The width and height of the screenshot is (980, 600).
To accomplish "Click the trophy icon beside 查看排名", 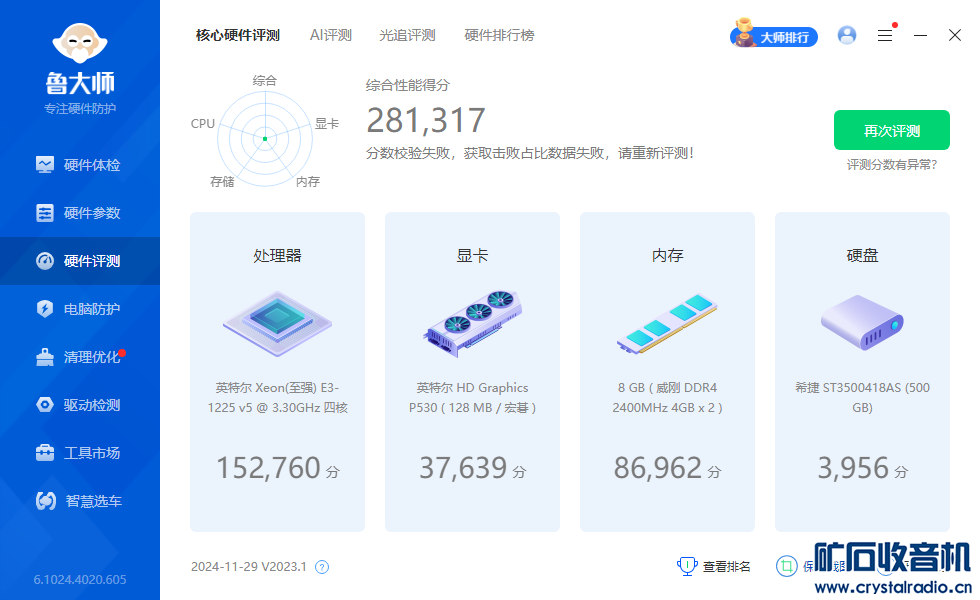I will pyautogui.click(x=687, y=566).
